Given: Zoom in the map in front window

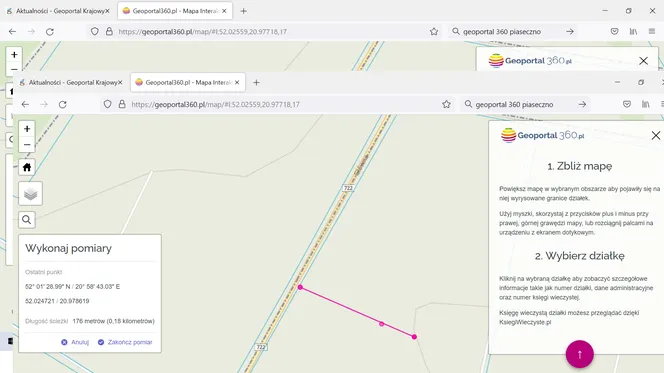Looking at the screenshot, I should tap(27, 129).
